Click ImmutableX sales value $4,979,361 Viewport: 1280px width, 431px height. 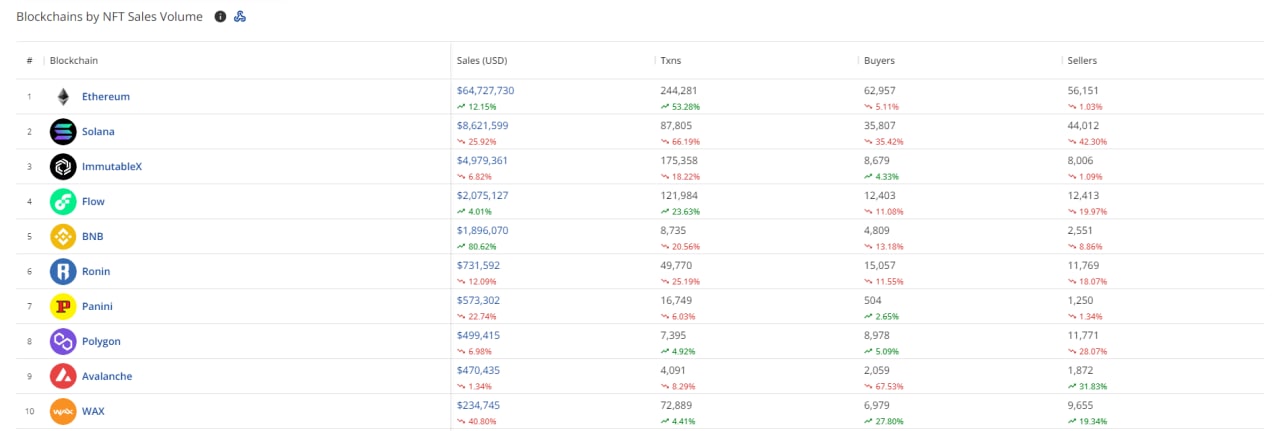pos(483,160)
